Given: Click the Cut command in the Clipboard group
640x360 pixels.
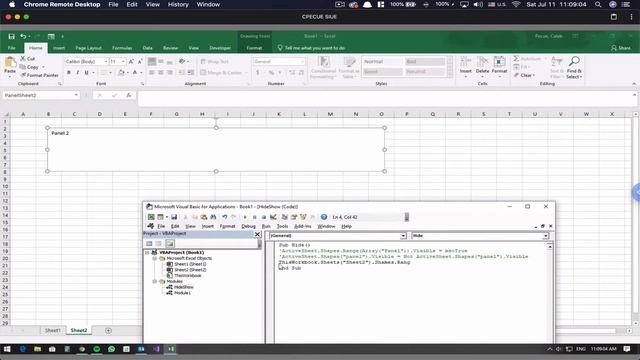Looking at the screenshot, I should pyautogui.click(x=28, y=59).
